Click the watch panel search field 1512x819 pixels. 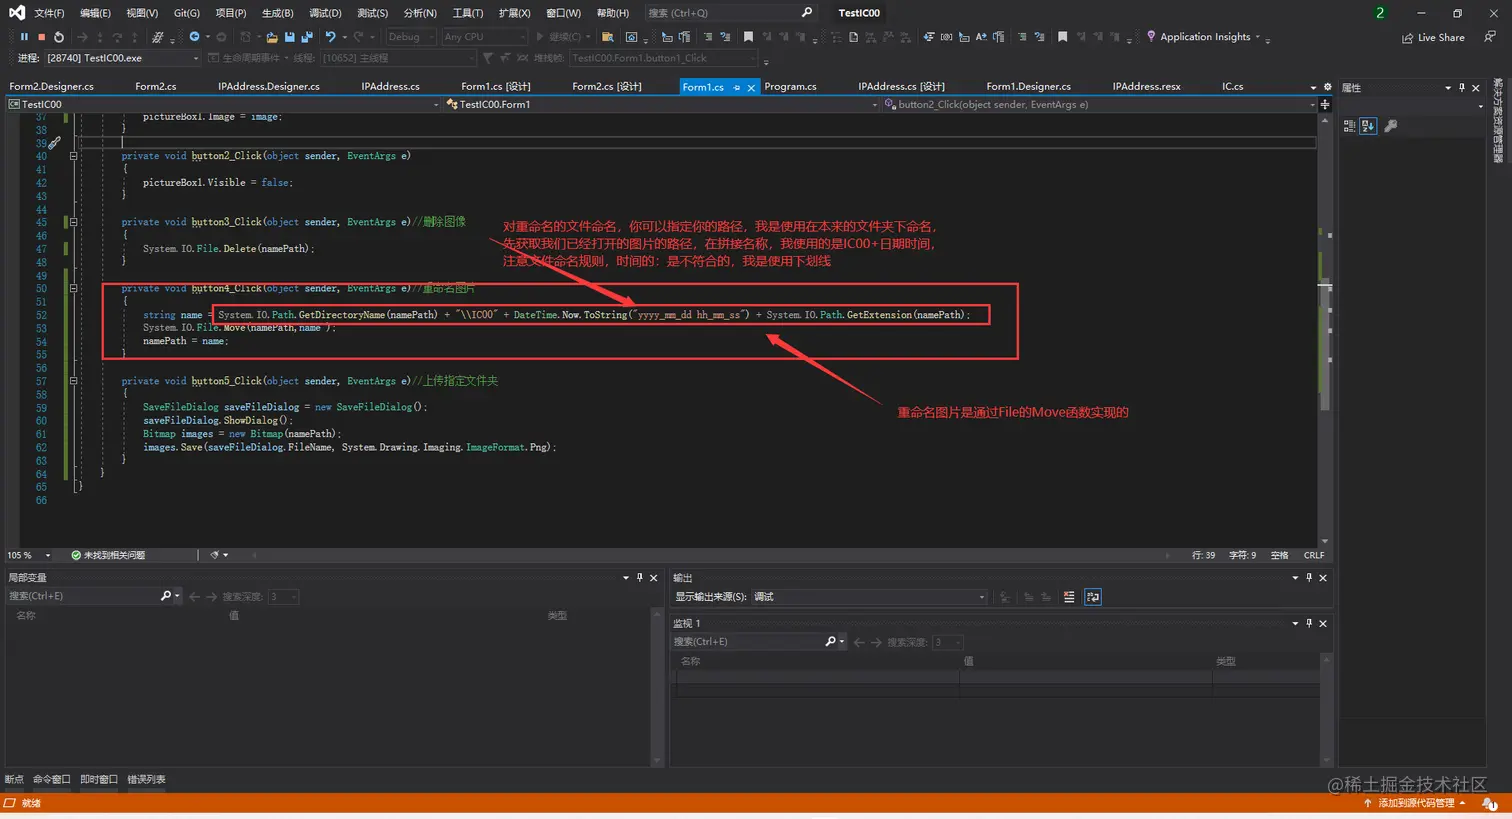click(x=746, y=642)
